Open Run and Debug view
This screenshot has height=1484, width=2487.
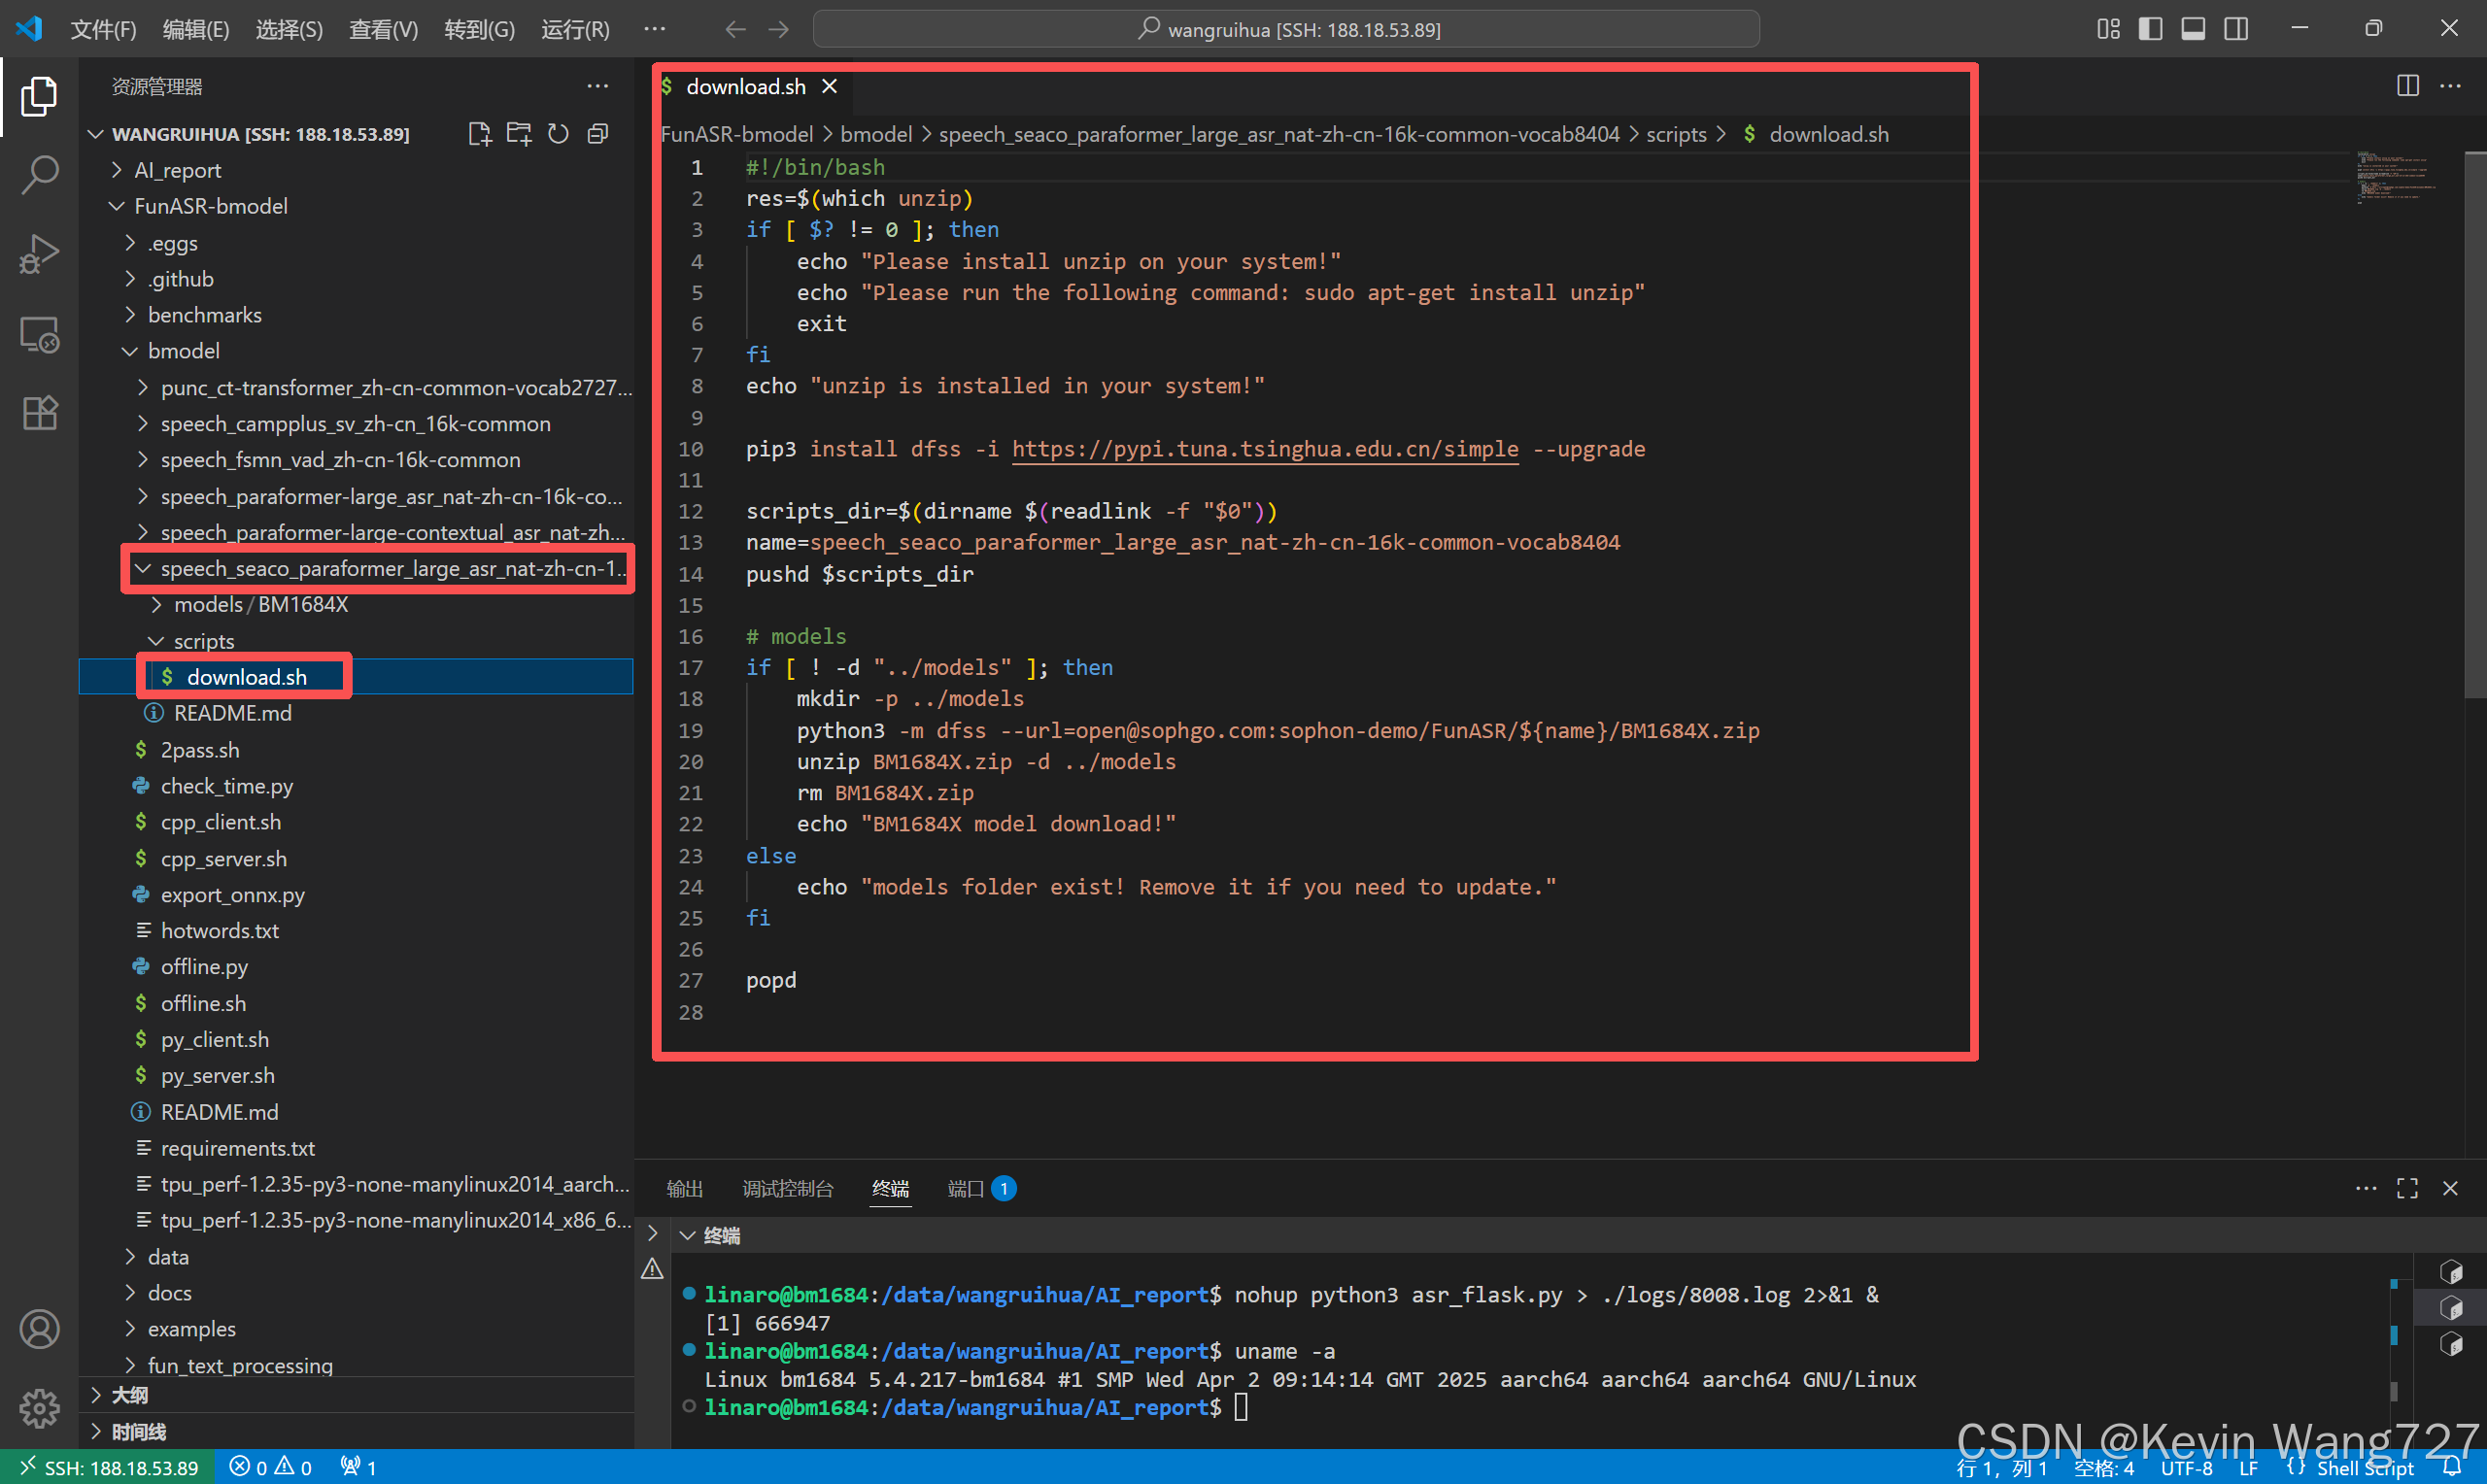click(39, 254)
